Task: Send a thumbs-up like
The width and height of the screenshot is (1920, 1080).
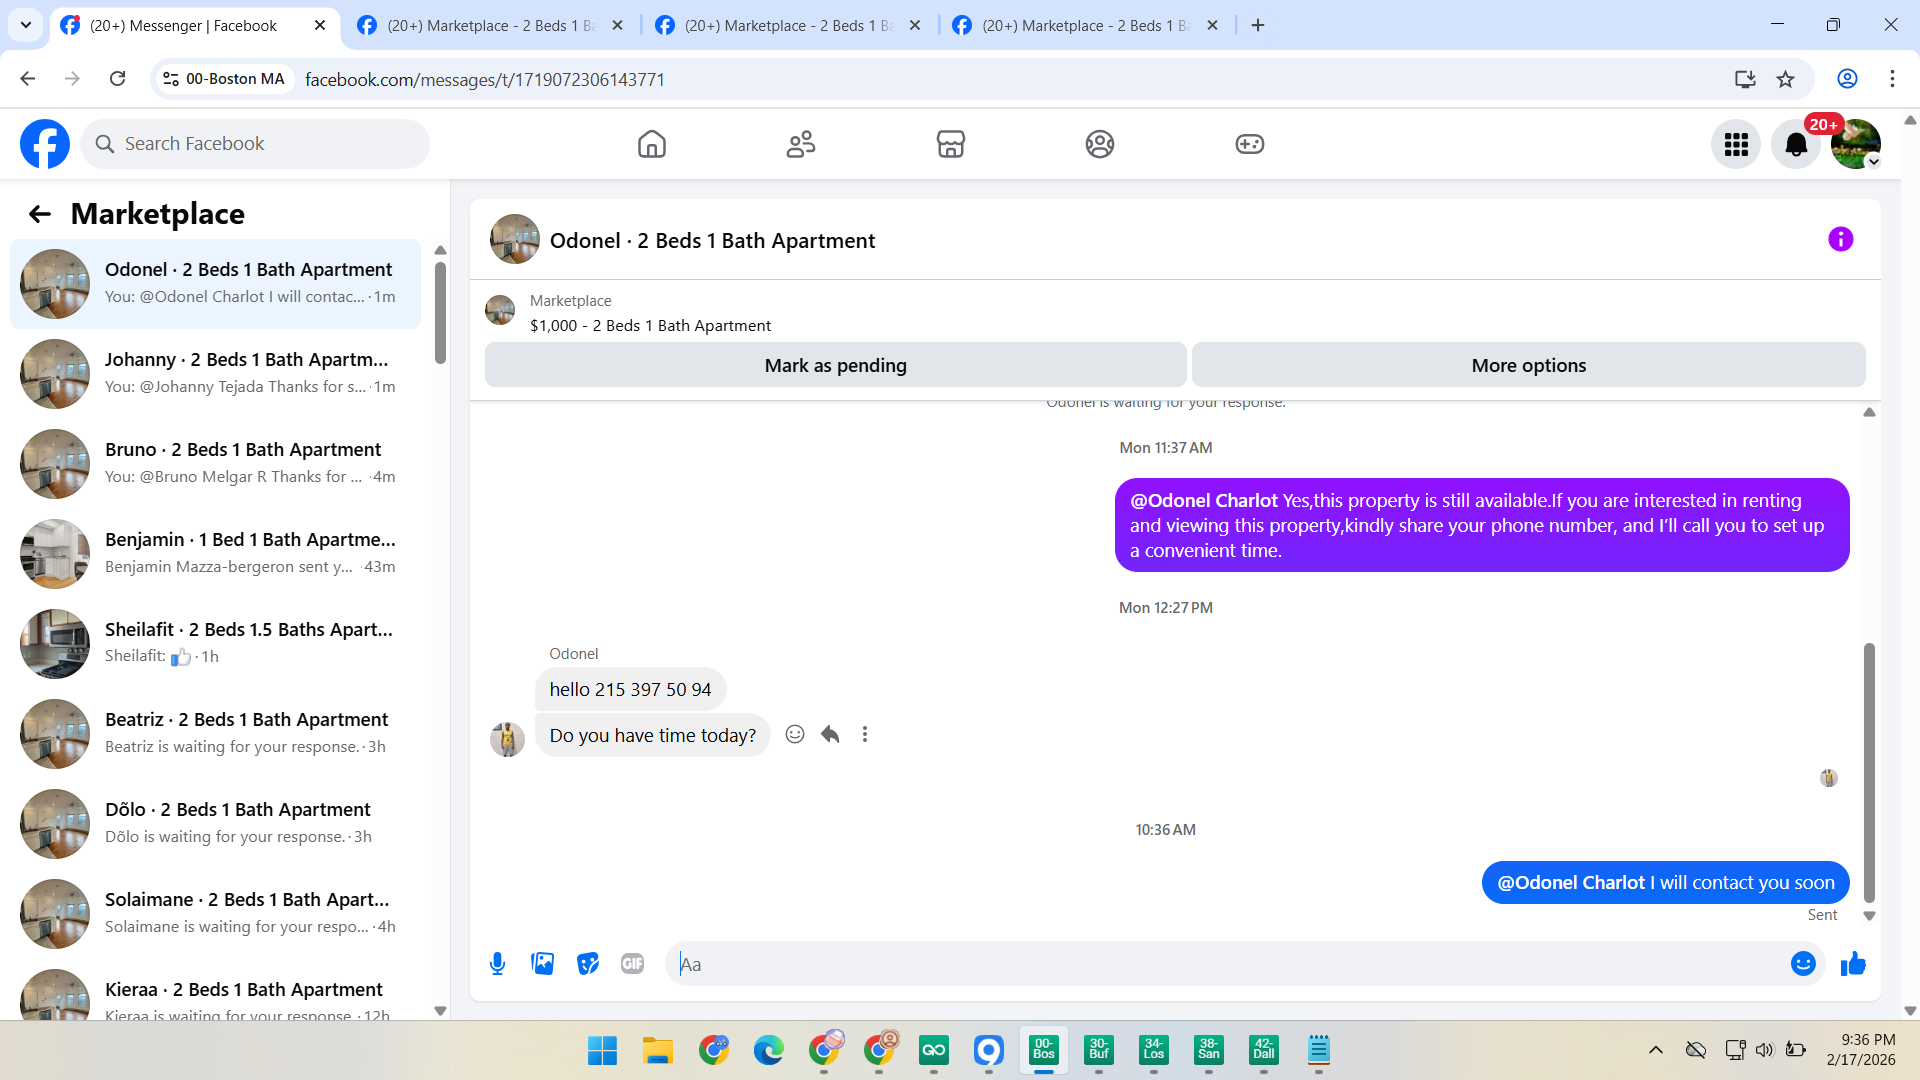Action: pos(1853,964)
